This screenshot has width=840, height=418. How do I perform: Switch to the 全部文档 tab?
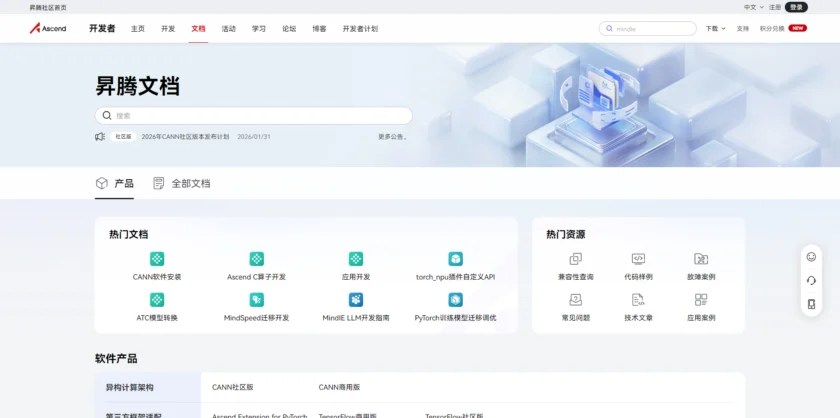182,183
